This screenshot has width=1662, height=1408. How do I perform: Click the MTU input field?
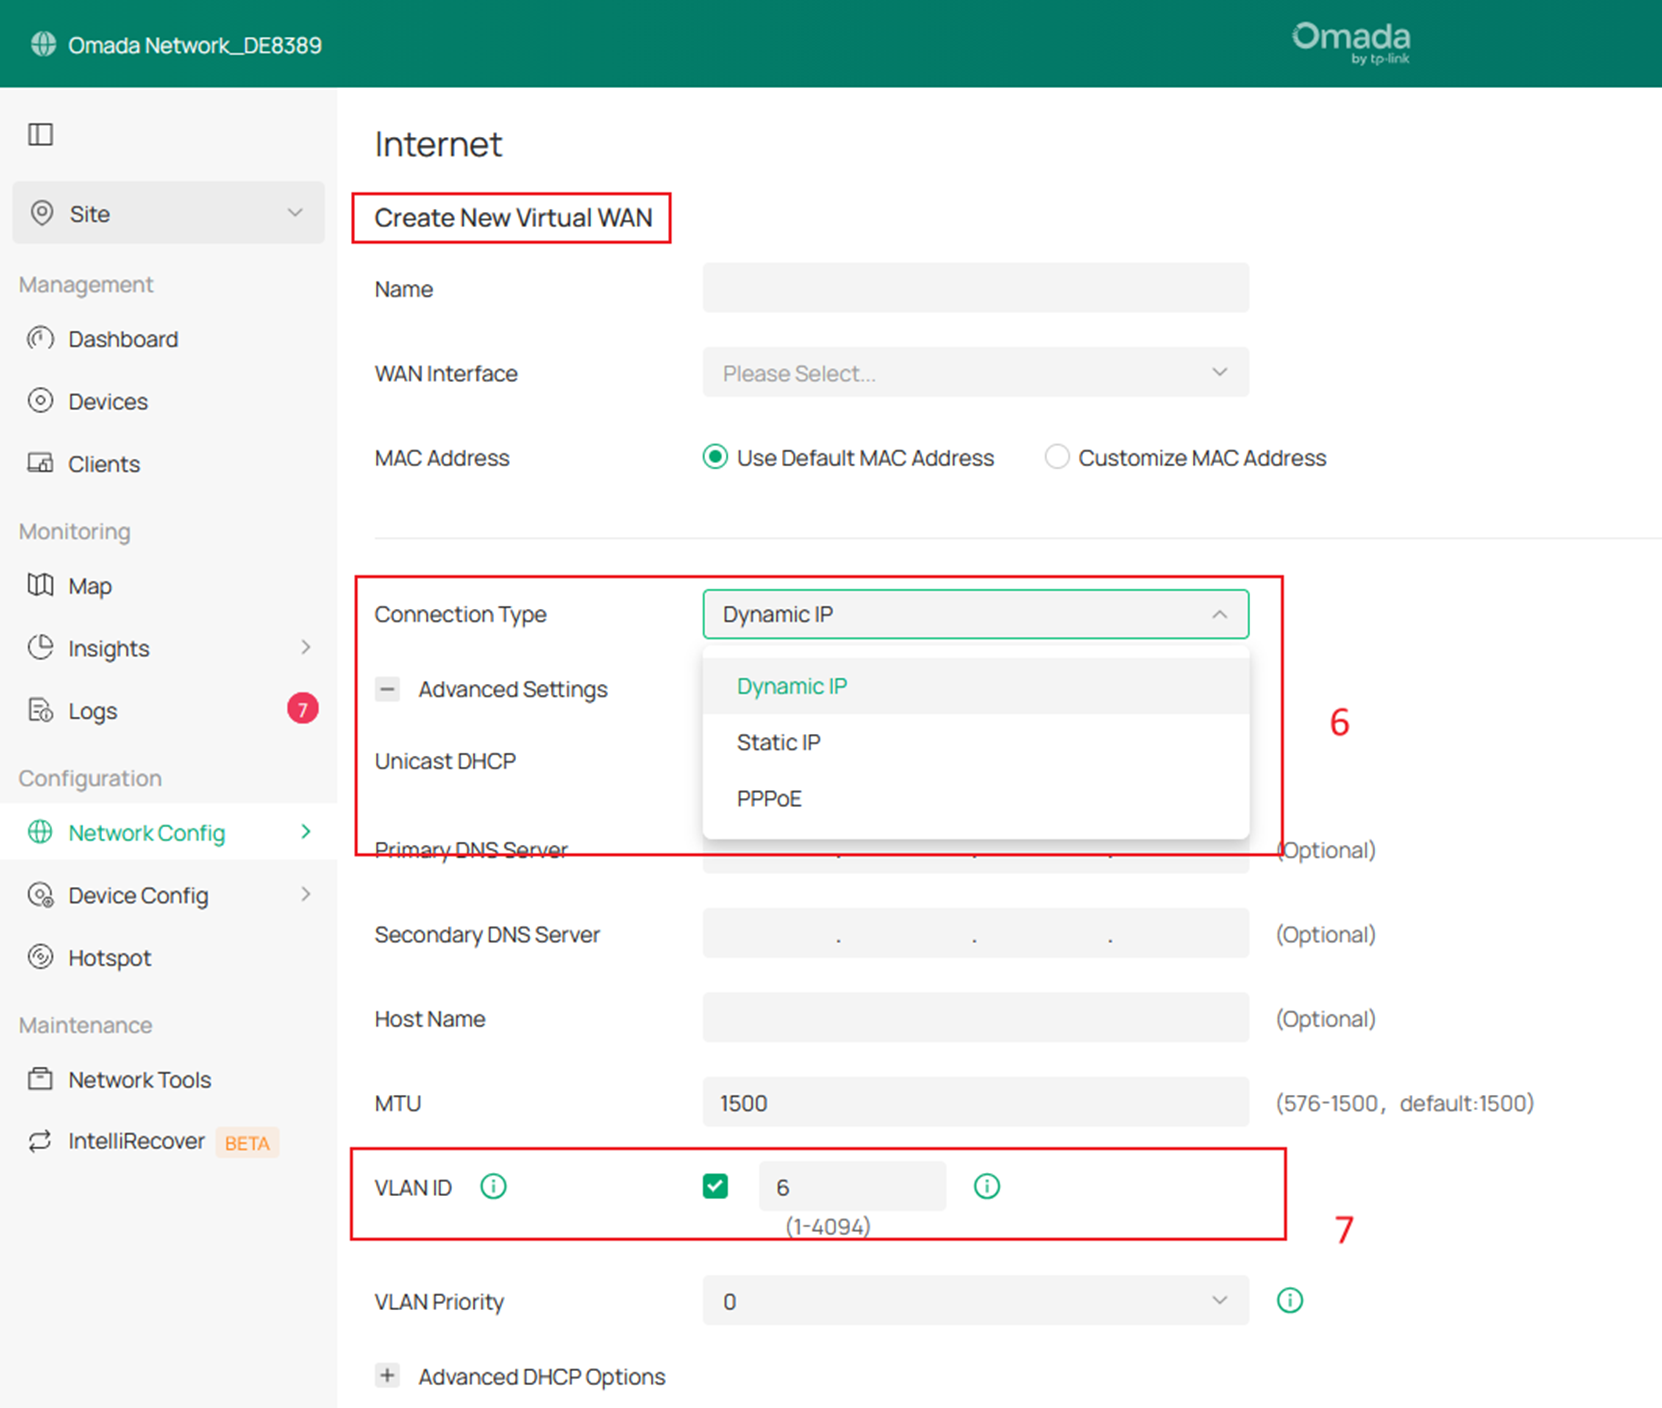tap(975, 1102)
